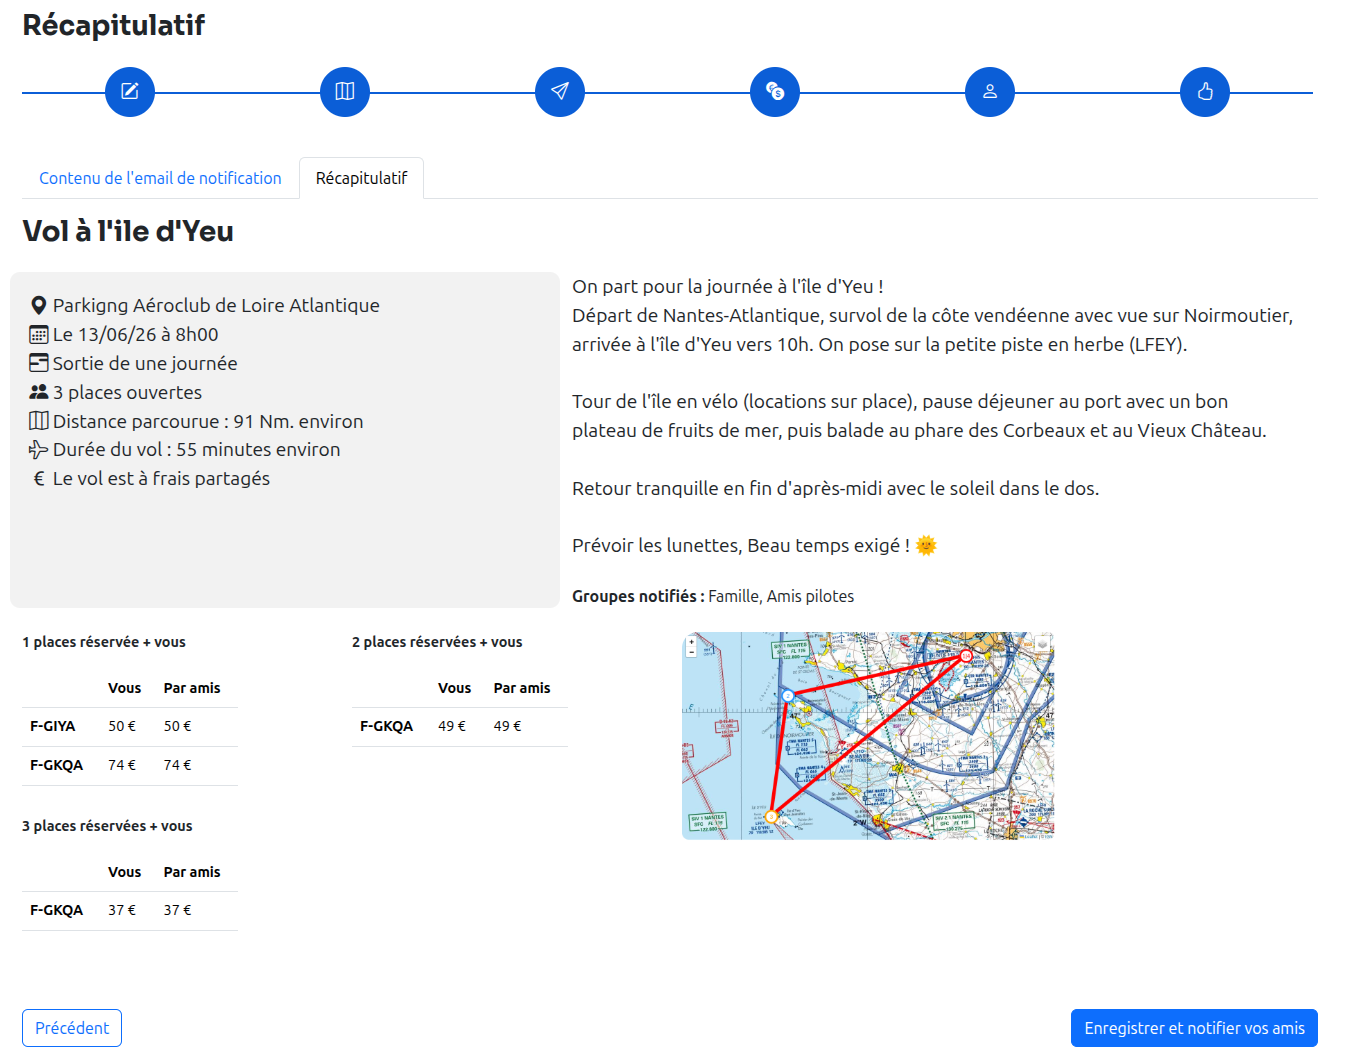Zoom in on the route map
1345x1060 pixels.
tap(691, 642)
